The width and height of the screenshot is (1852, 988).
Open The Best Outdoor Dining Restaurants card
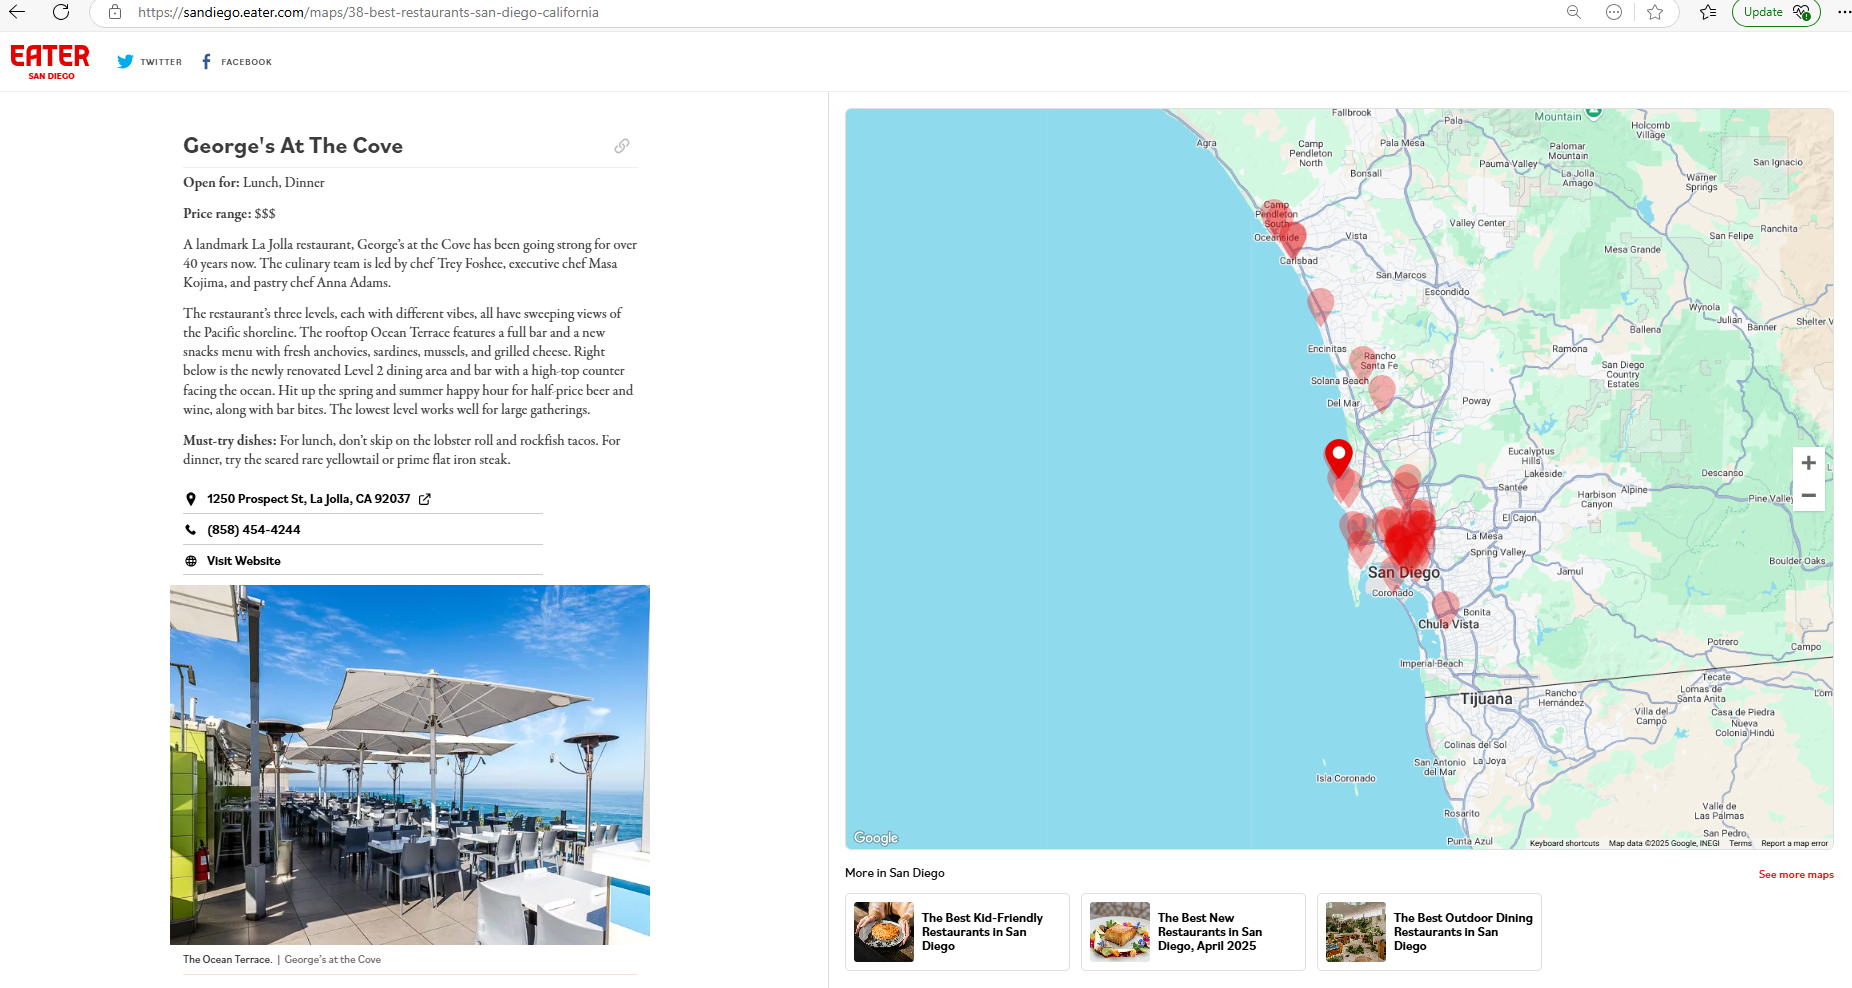pyautogui.click(x=1429, y=932)
